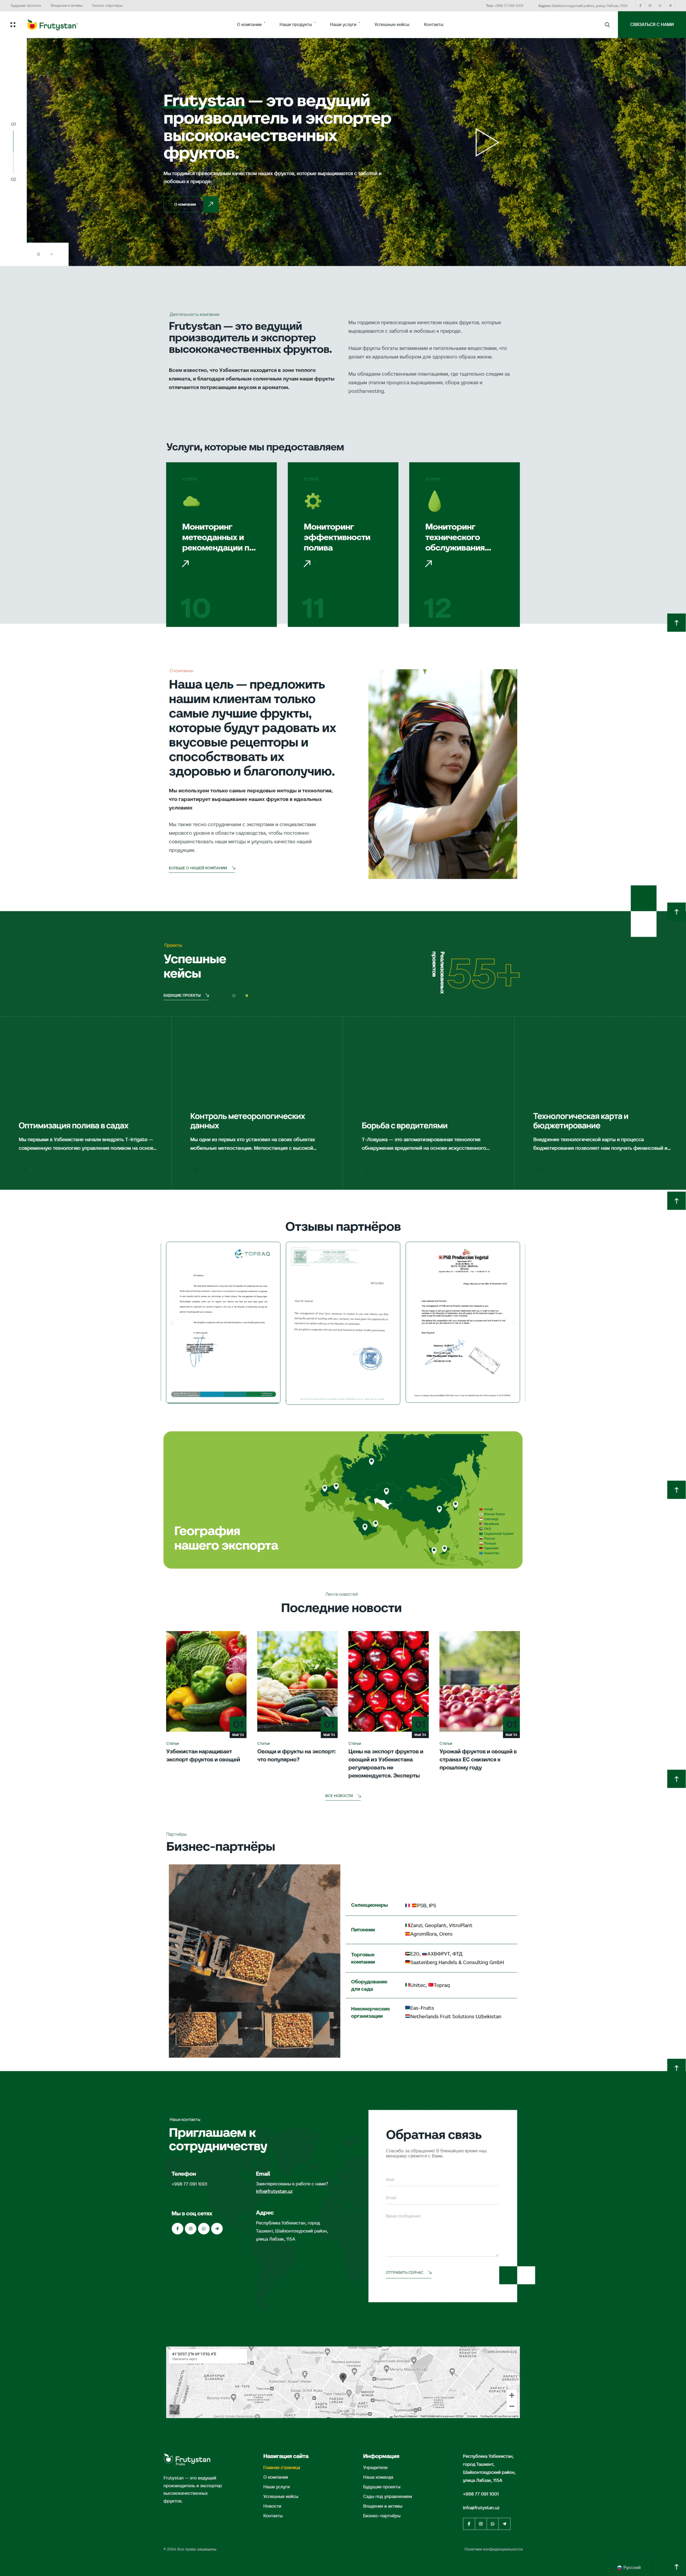The width and height of the screenshot is (686, 2576).
Task: Open Политика конфиденциальности in the footer
Action: (x=493, y=2549)
